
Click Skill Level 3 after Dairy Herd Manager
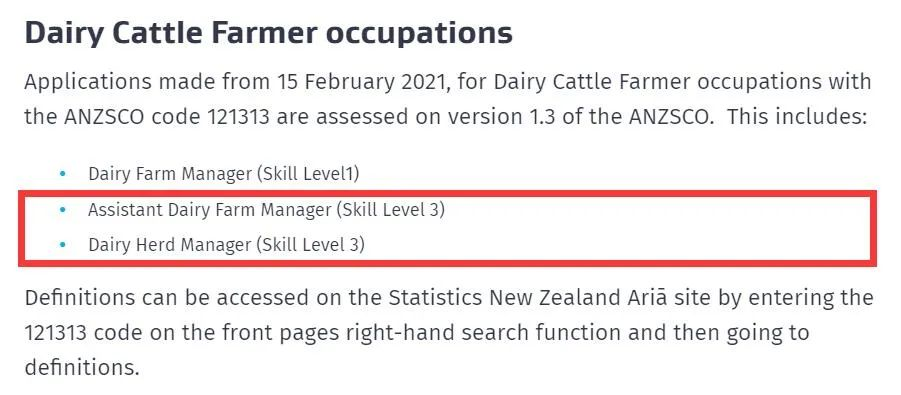tap(310, 246)
